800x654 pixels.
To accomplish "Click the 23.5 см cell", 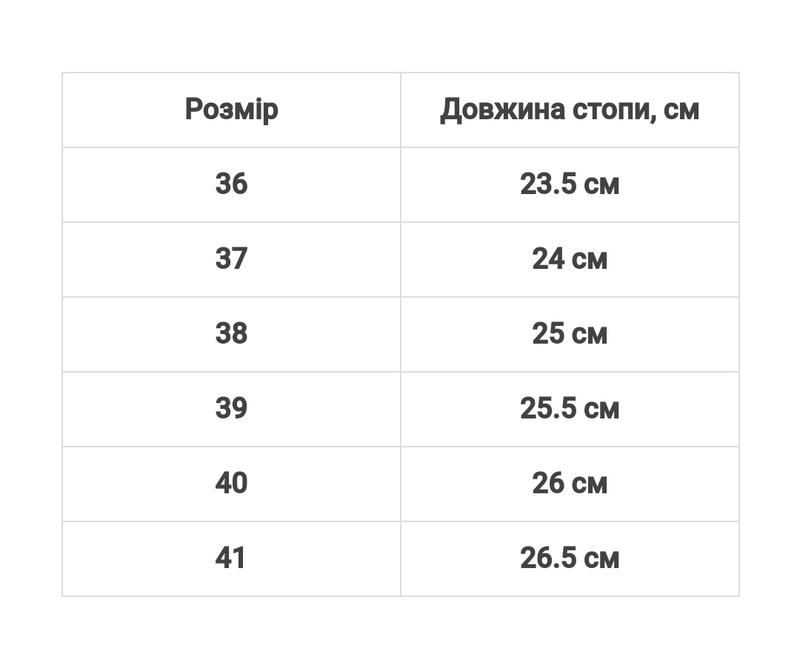I will pos(569,184).
